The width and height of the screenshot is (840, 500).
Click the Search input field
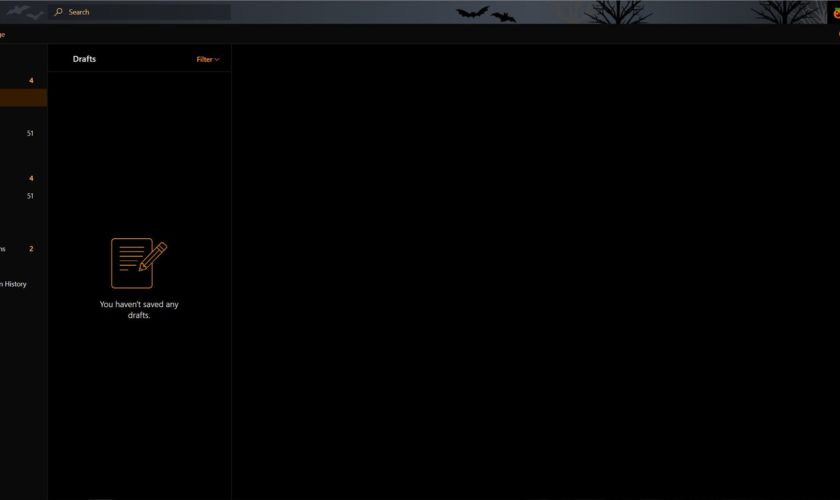(139, 12)
